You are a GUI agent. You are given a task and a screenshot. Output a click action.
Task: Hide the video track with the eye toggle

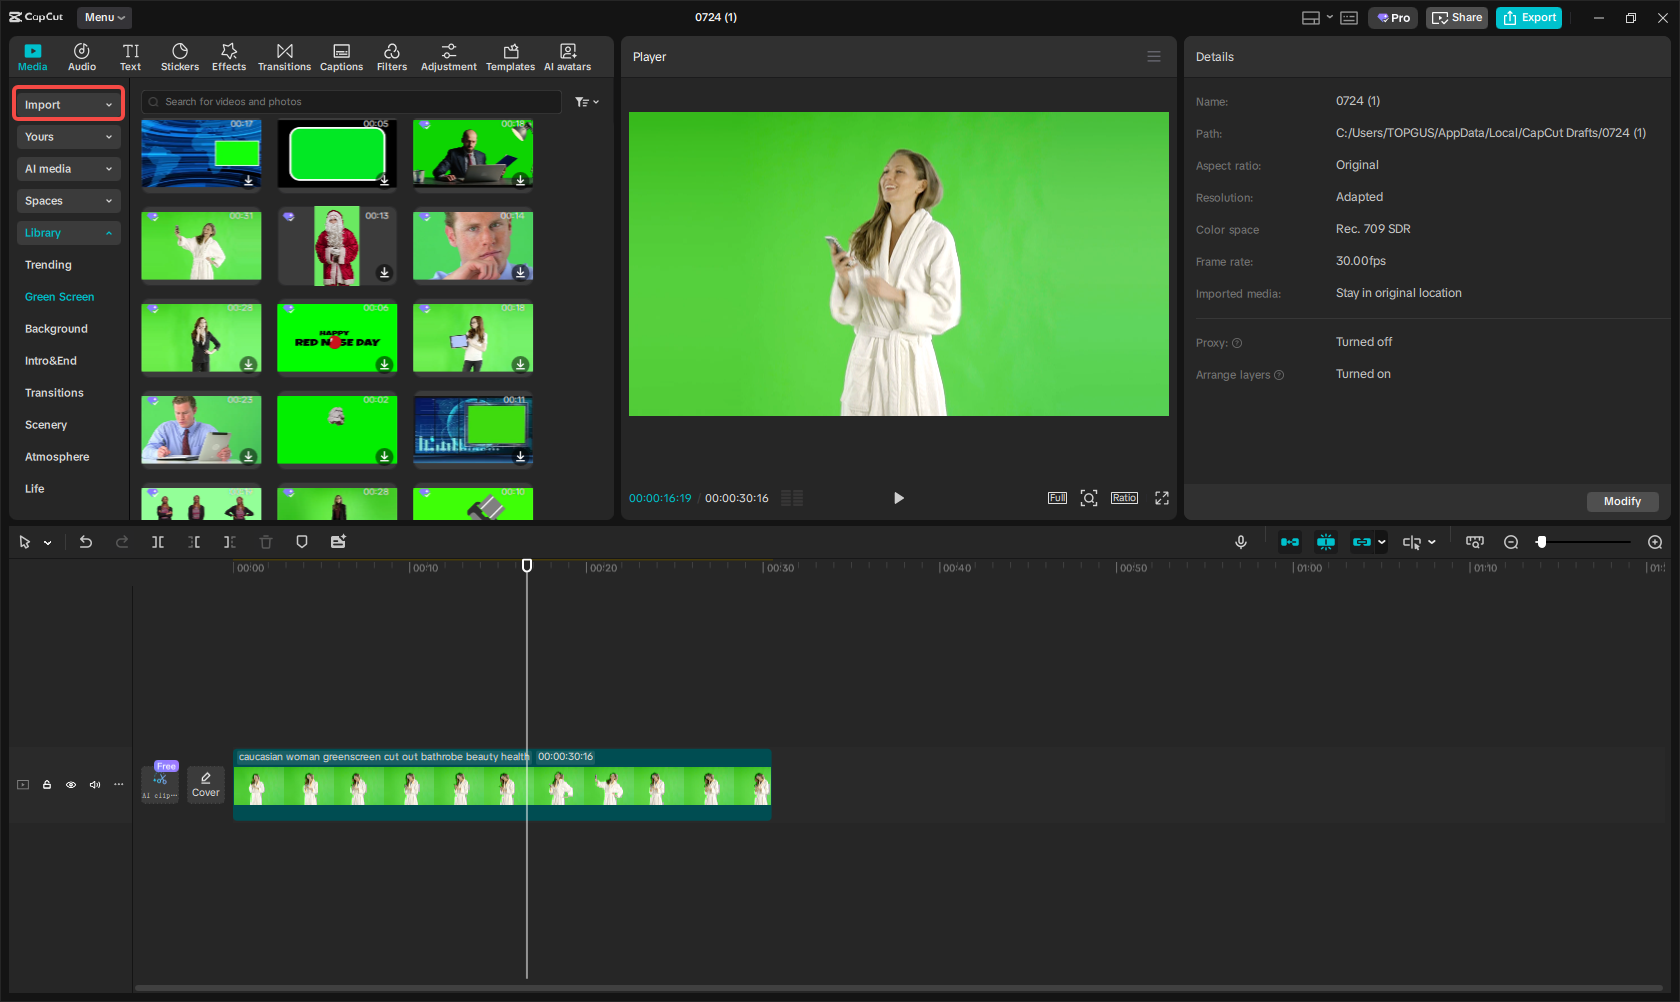pyautogui.click(x=70, y=785)
